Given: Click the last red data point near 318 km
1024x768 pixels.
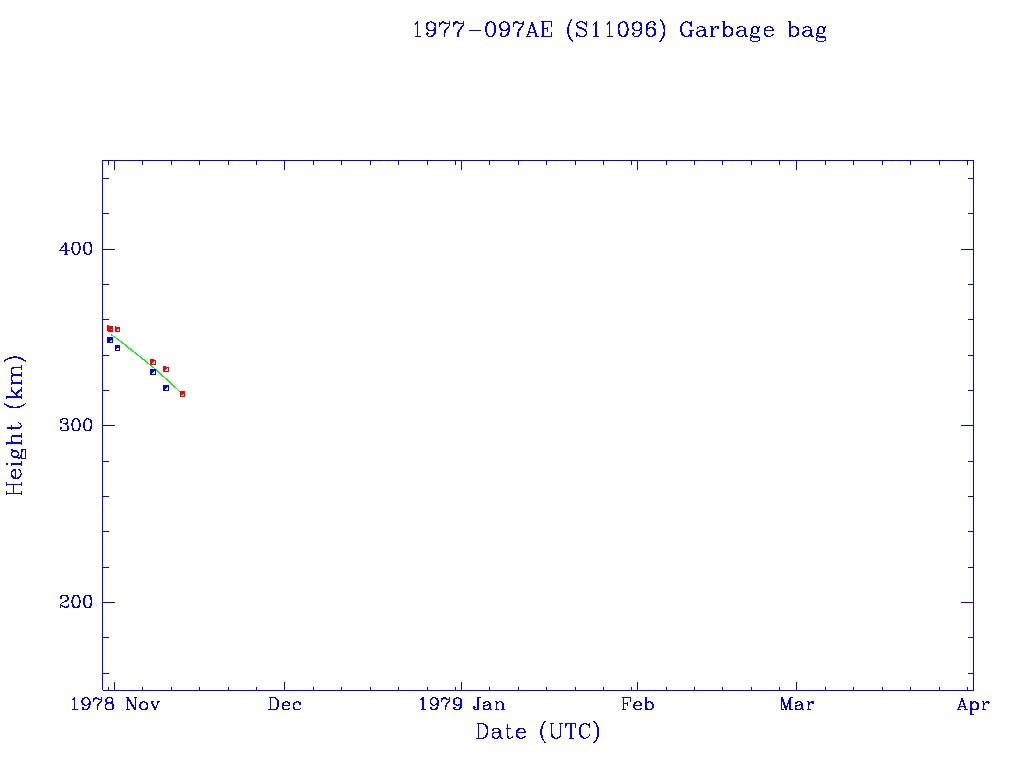Looking at the screenshot, I should click(x=182, y=394).
